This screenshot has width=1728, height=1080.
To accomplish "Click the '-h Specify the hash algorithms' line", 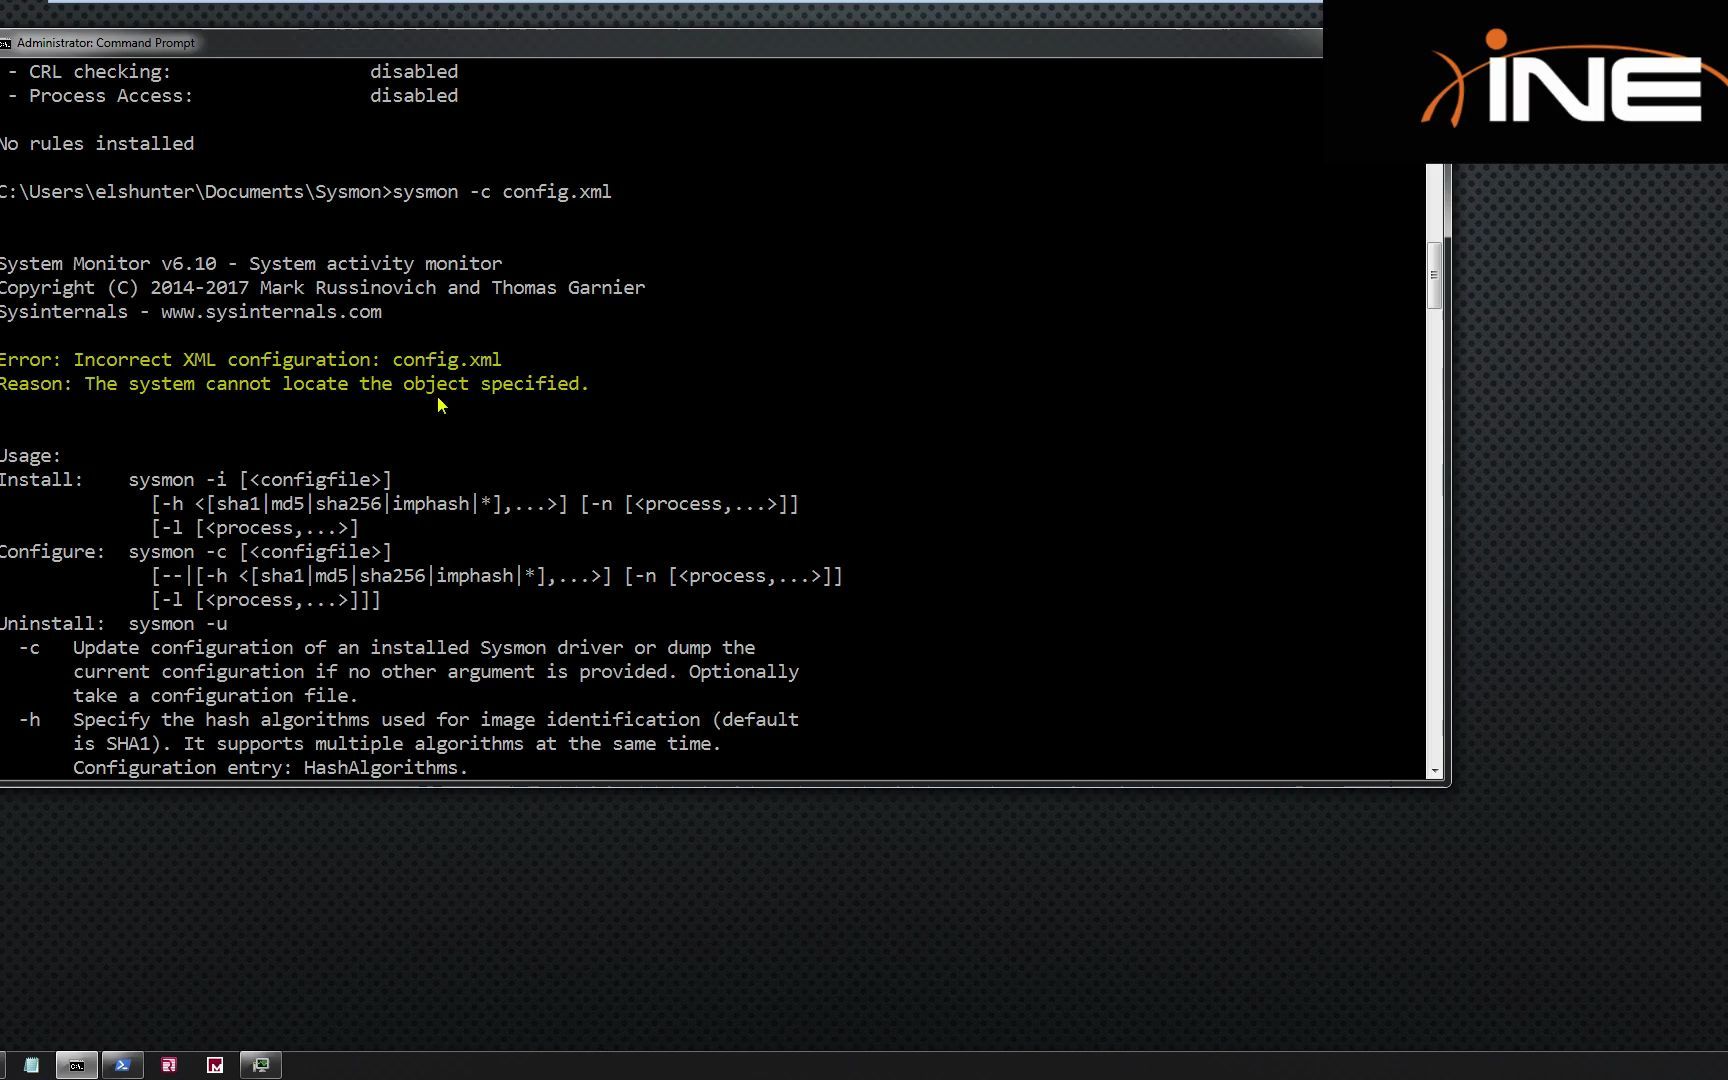I will [409, 720].
